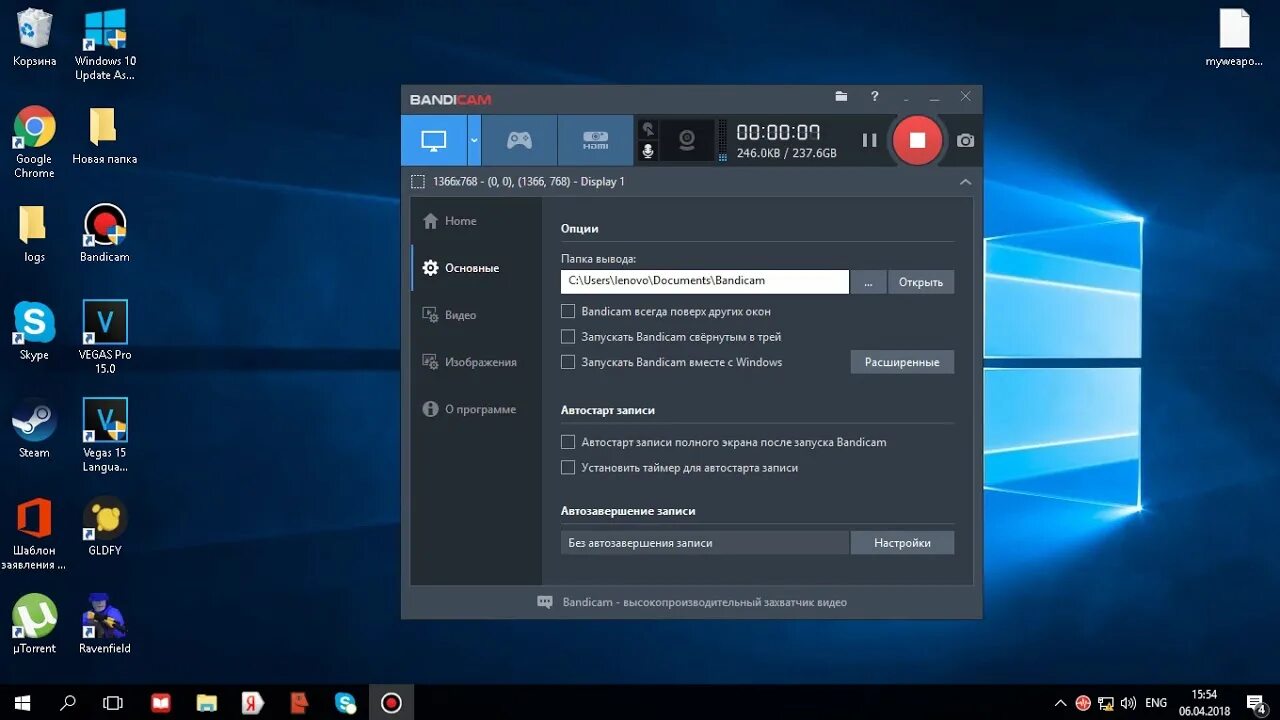The image size is (1280, 720).
Task: Click the selection rectangle icon near 1366x768
Action: coord(418,182)
